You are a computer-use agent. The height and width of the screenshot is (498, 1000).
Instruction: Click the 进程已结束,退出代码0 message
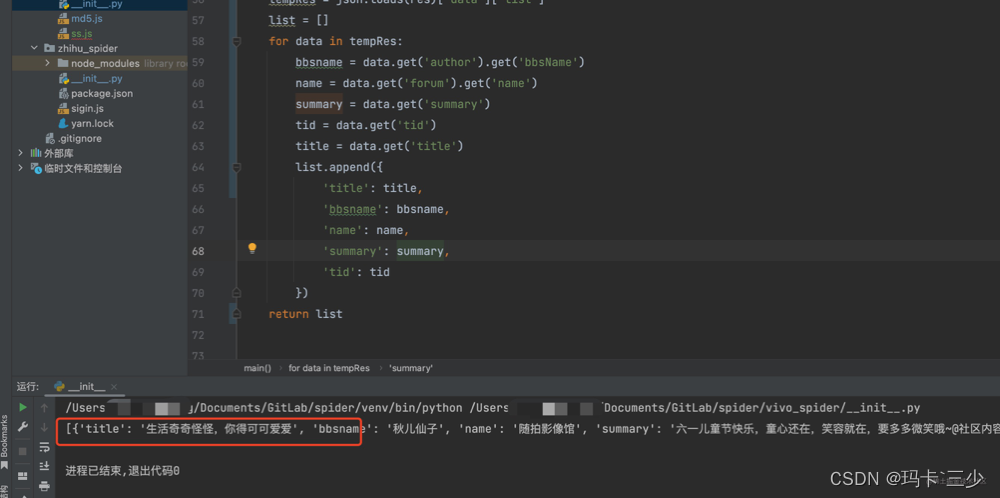(x=122, y=471)
